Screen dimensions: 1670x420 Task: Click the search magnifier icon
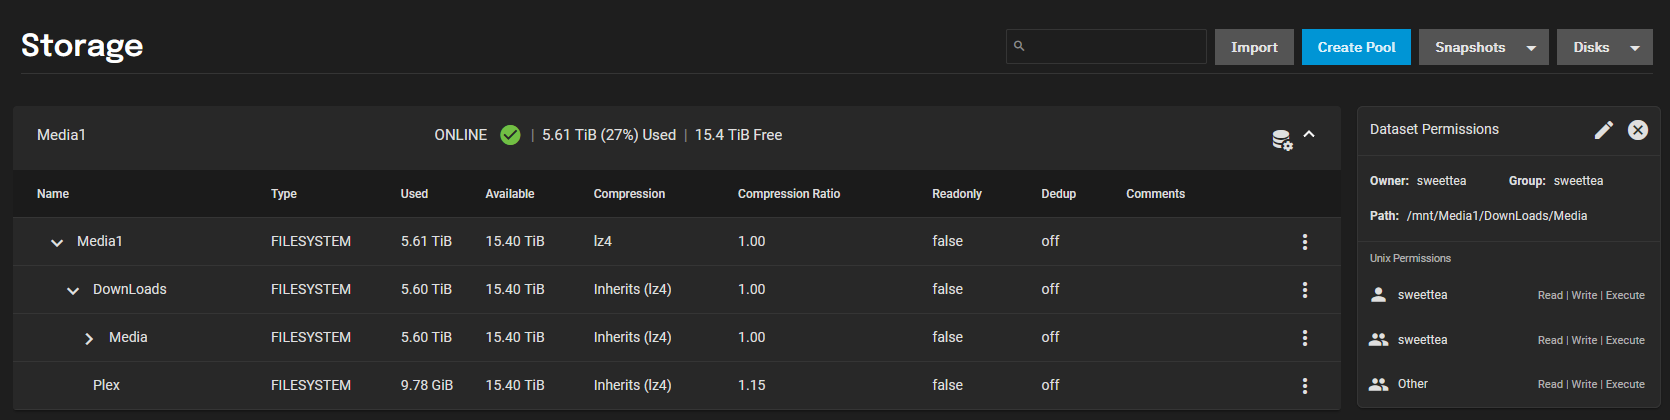pos(1019,46)
